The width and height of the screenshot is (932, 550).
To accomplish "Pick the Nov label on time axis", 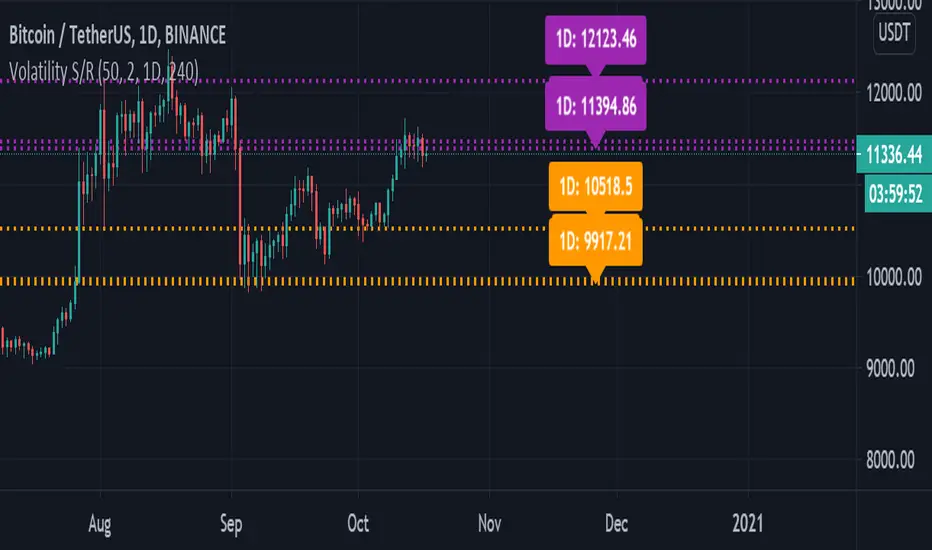I will click(489, 522).
